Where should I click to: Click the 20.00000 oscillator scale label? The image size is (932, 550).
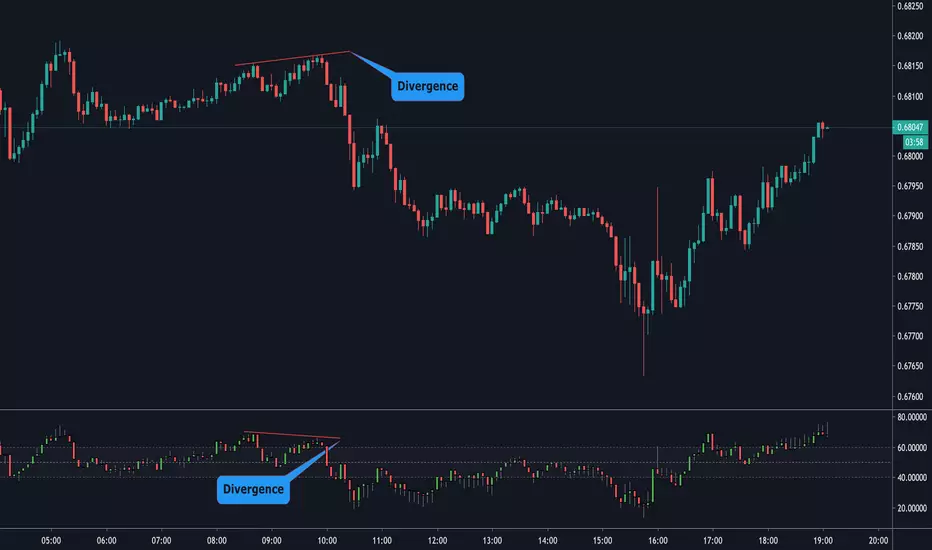pyautogui.click(x=911, y=508)
